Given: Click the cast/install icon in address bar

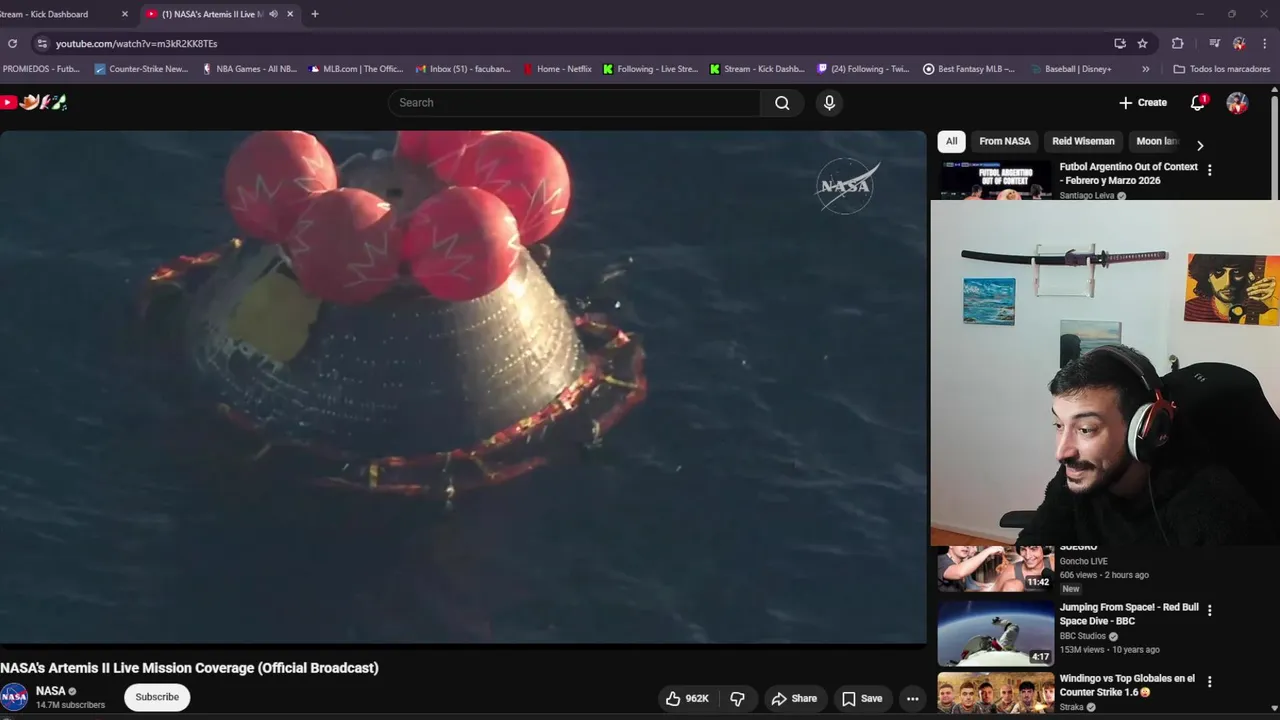Looking at the screenshot, I should click(1120, 44).
